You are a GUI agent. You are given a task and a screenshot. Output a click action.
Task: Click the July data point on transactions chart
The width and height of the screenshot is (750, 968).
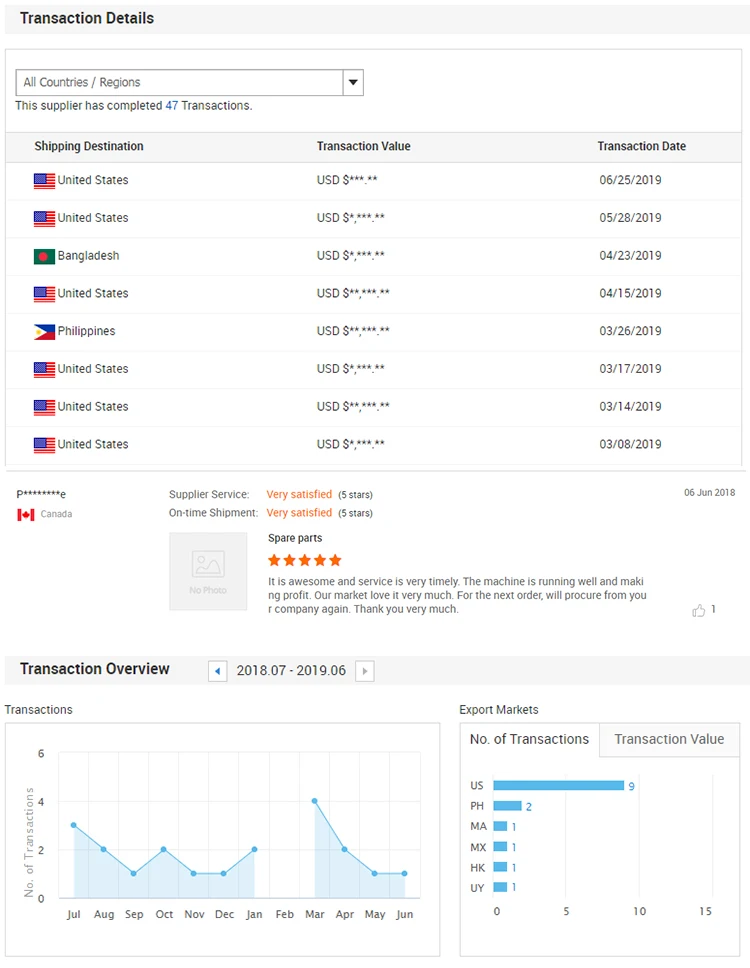point(74,825)
